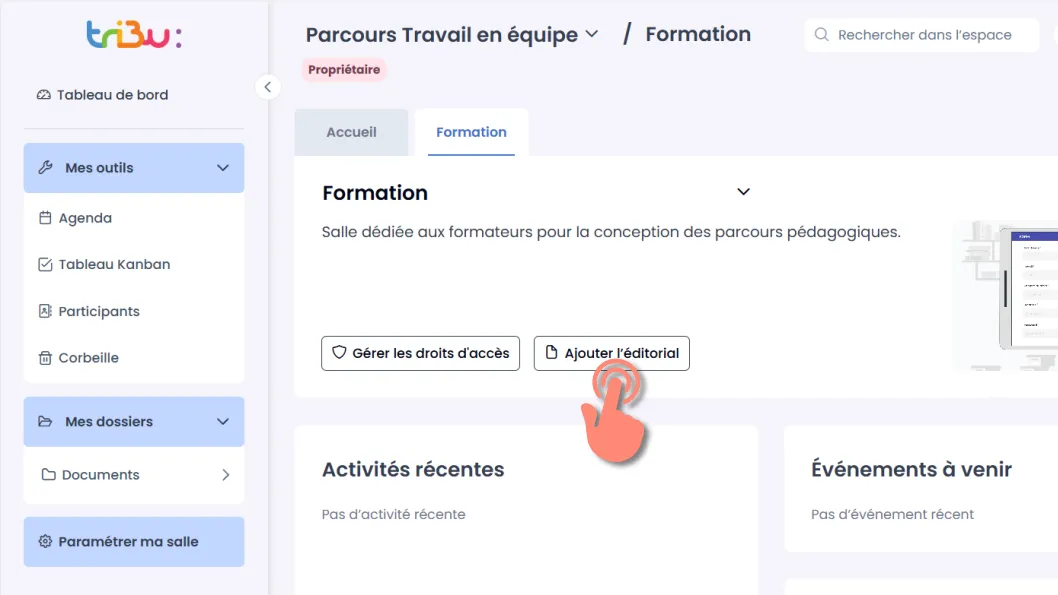Click the Participants contact icon

pyautogui.click(x=45, y=311)
